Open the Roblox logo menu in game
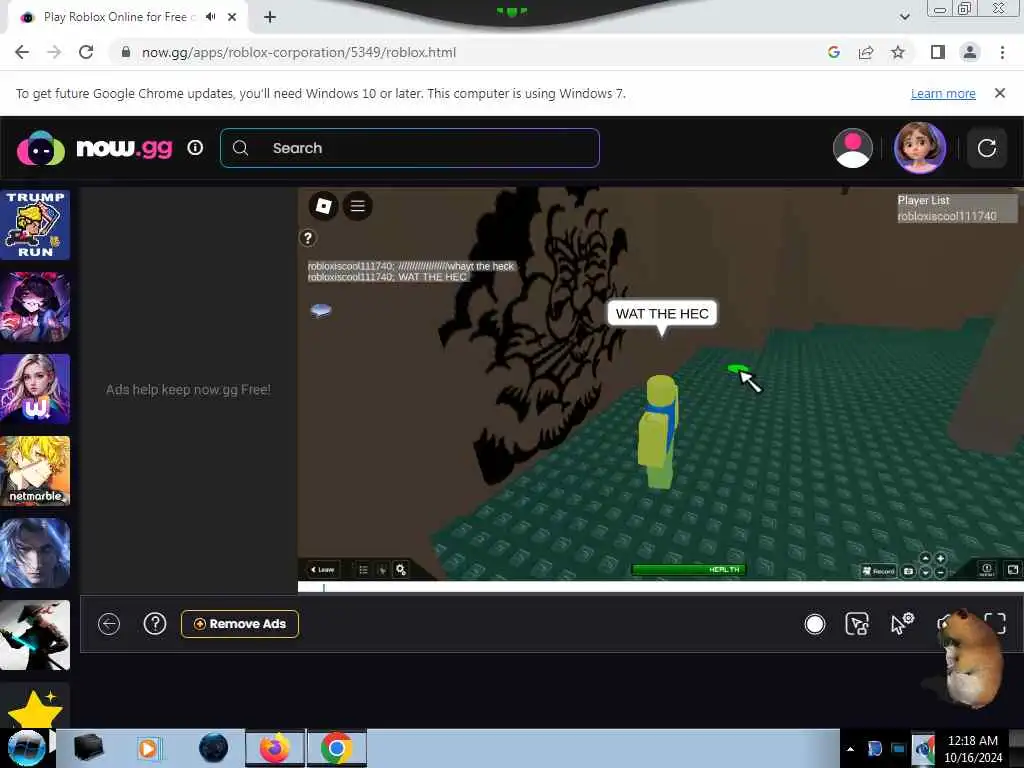Viewport: 1024px width, 768px height. [x=323, y=206]
